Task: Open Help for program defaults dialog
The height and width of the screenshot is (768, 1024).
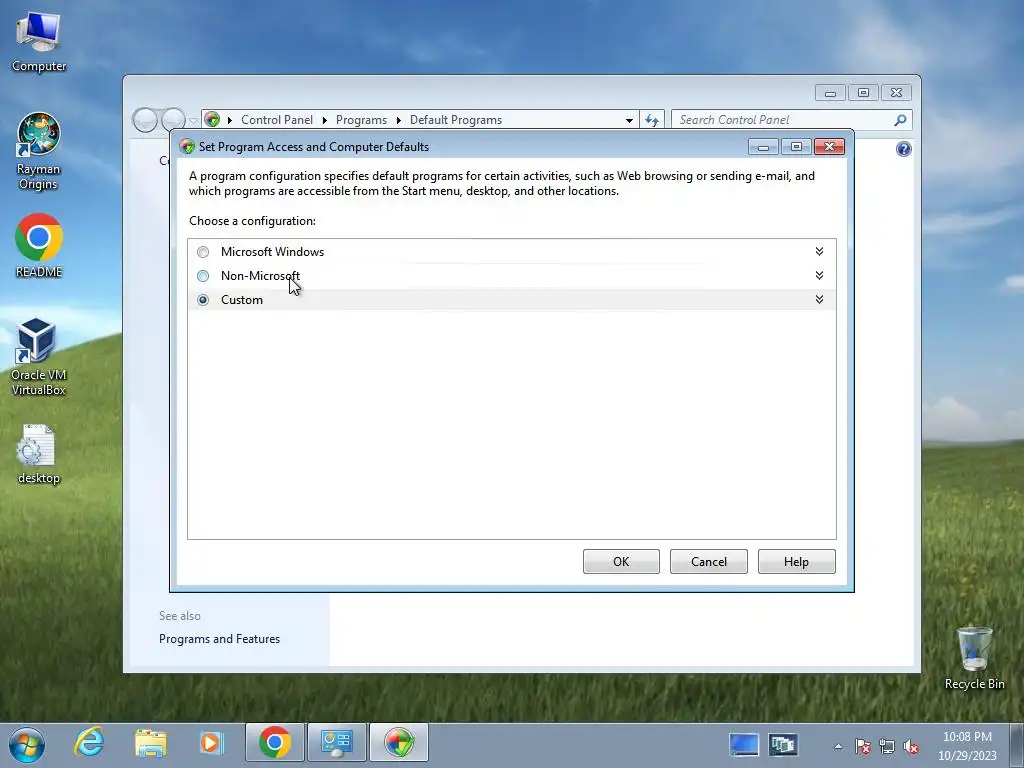Action: click(x=796, y=562)
